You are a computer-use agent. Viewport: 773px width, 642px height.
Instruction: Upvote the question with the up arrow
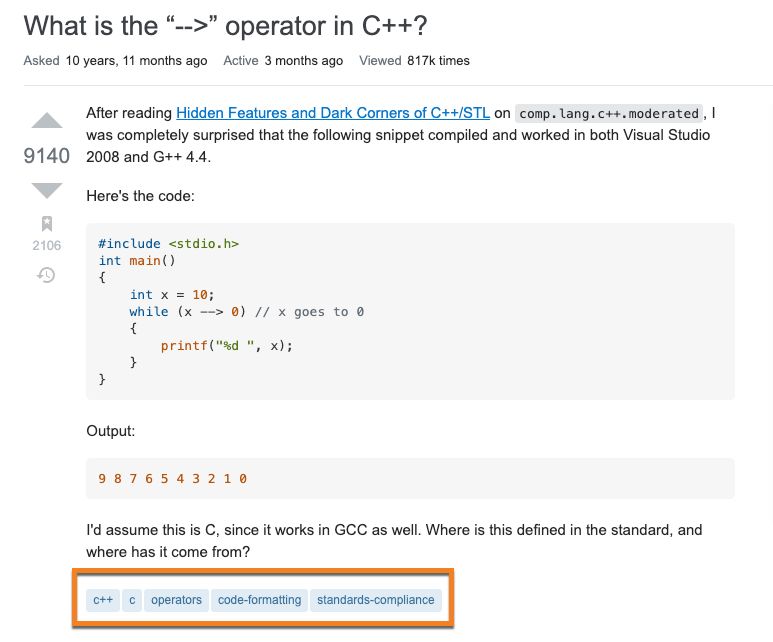[47, 121]
